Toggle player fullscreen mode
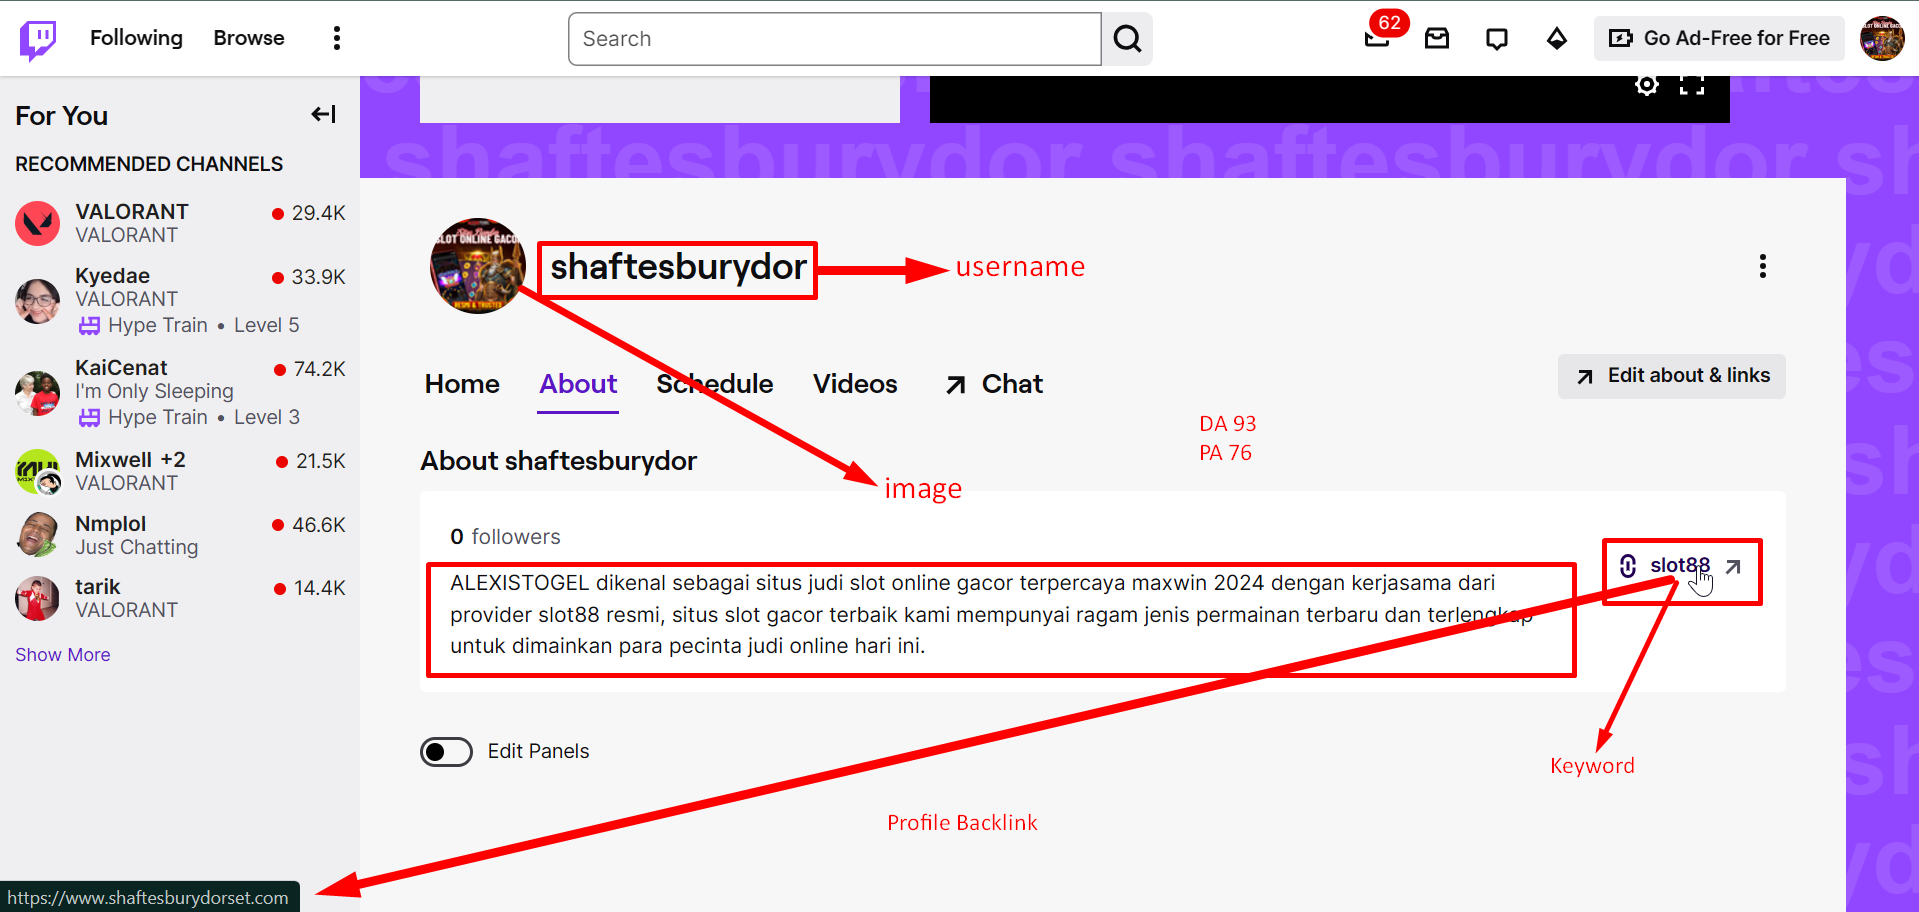The width and height of the screenshot is (1919, 912). pyautogui.click(x=1692, y=85)
